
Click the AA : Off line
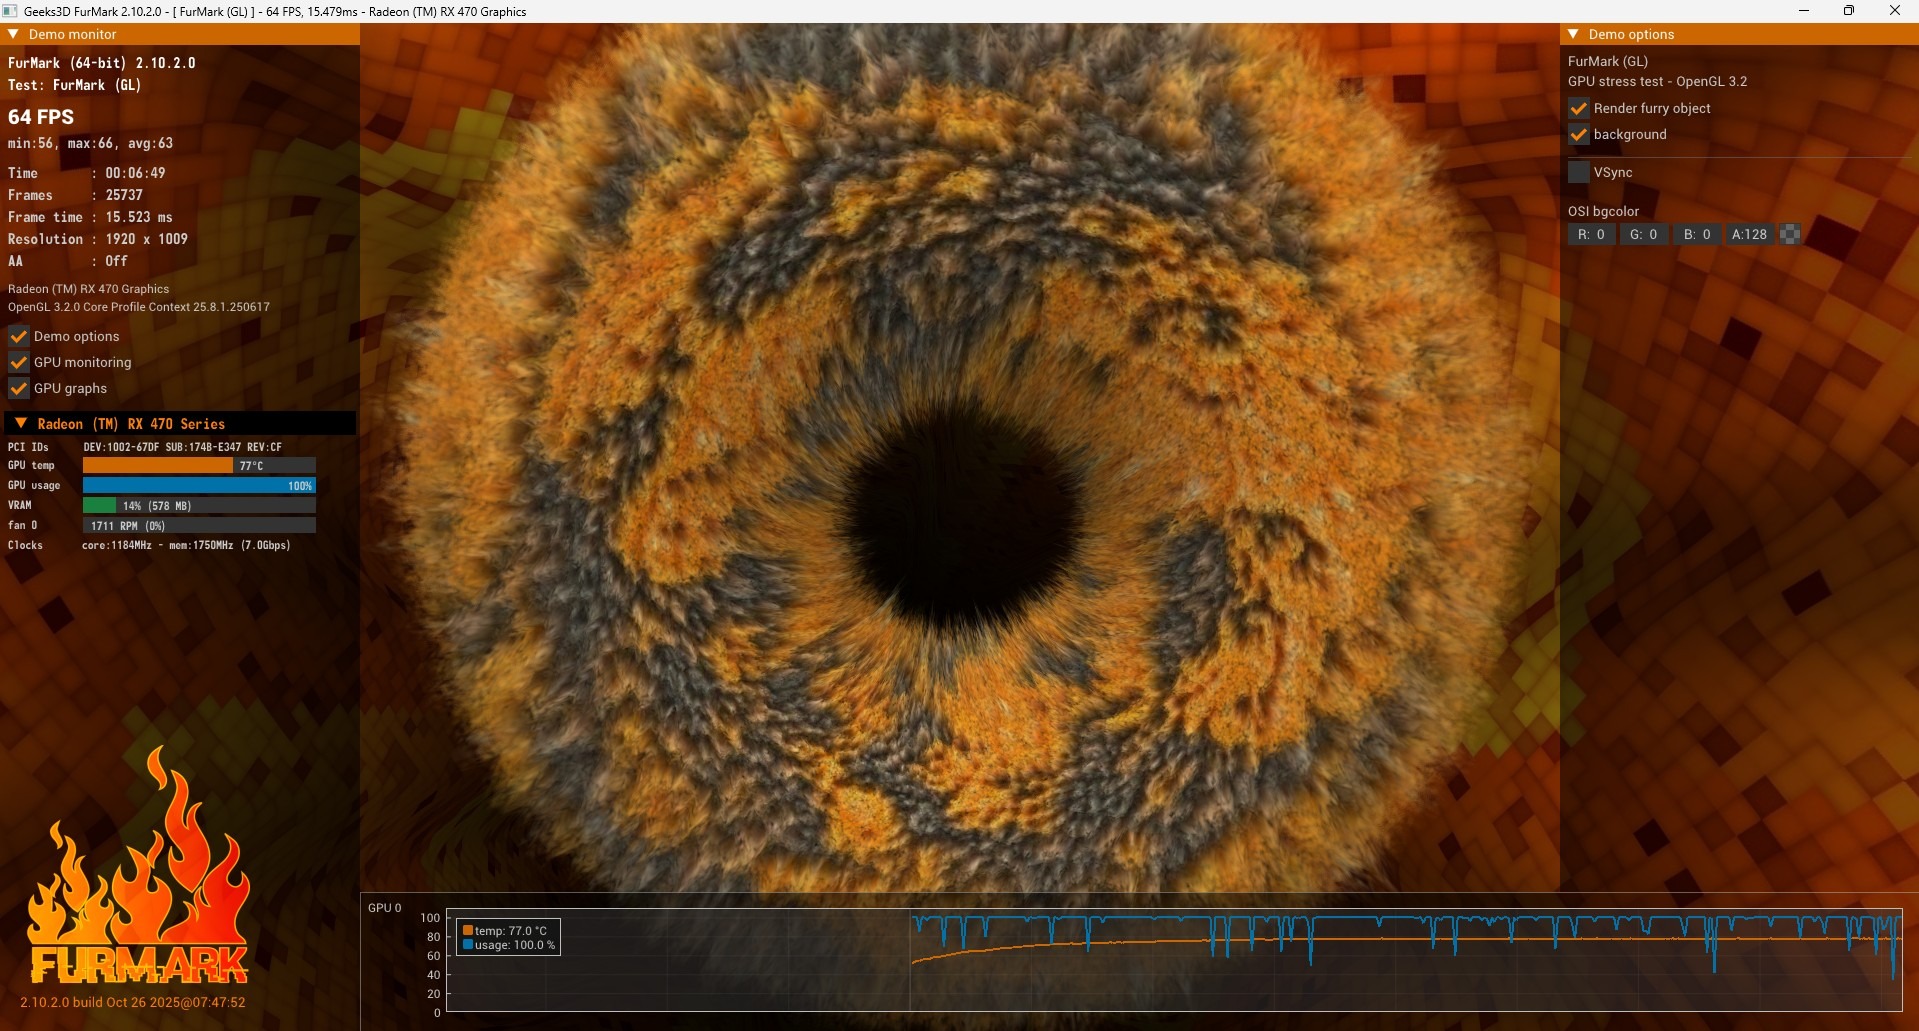[68, 261]
